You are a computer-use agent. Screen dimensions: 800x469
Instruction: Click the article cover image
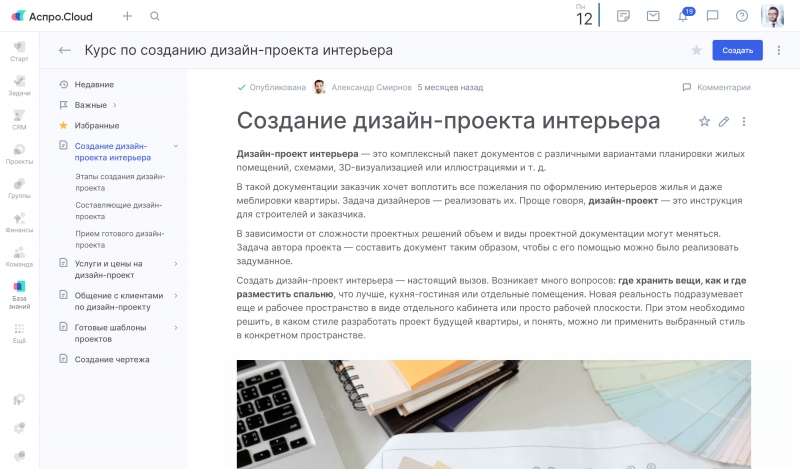(493, 414)
